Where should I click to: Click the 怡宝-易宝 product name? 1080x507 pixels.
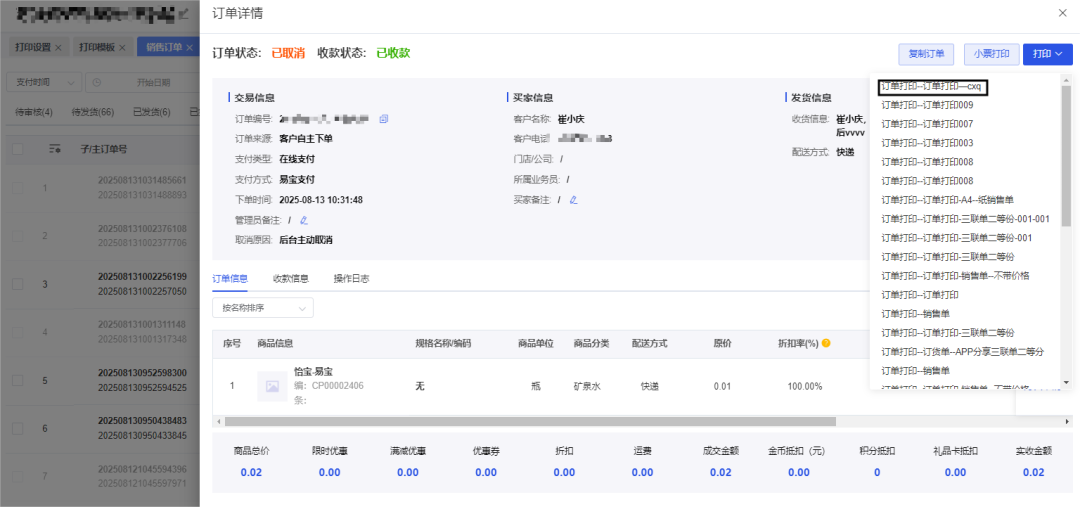click(314, 371)
